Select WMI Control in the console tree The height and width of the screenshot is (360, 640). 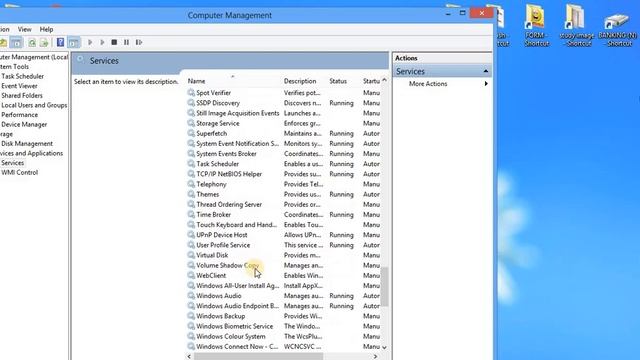click(x=20, y=172)
